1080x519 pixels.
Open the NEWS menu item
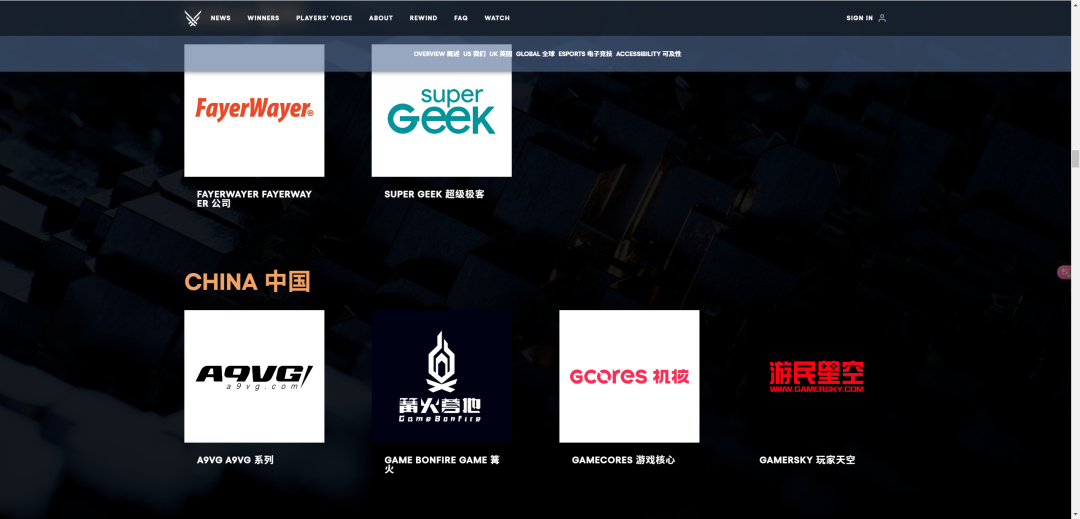[x=220, y=18]
